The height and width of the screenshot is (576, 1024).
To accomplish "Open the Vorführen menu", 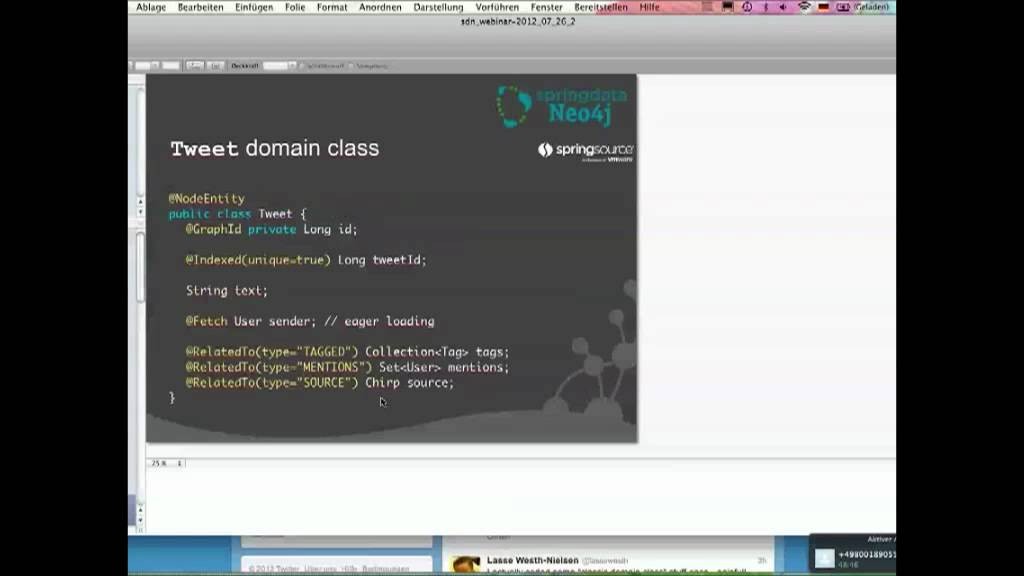I will coord(497,7).
